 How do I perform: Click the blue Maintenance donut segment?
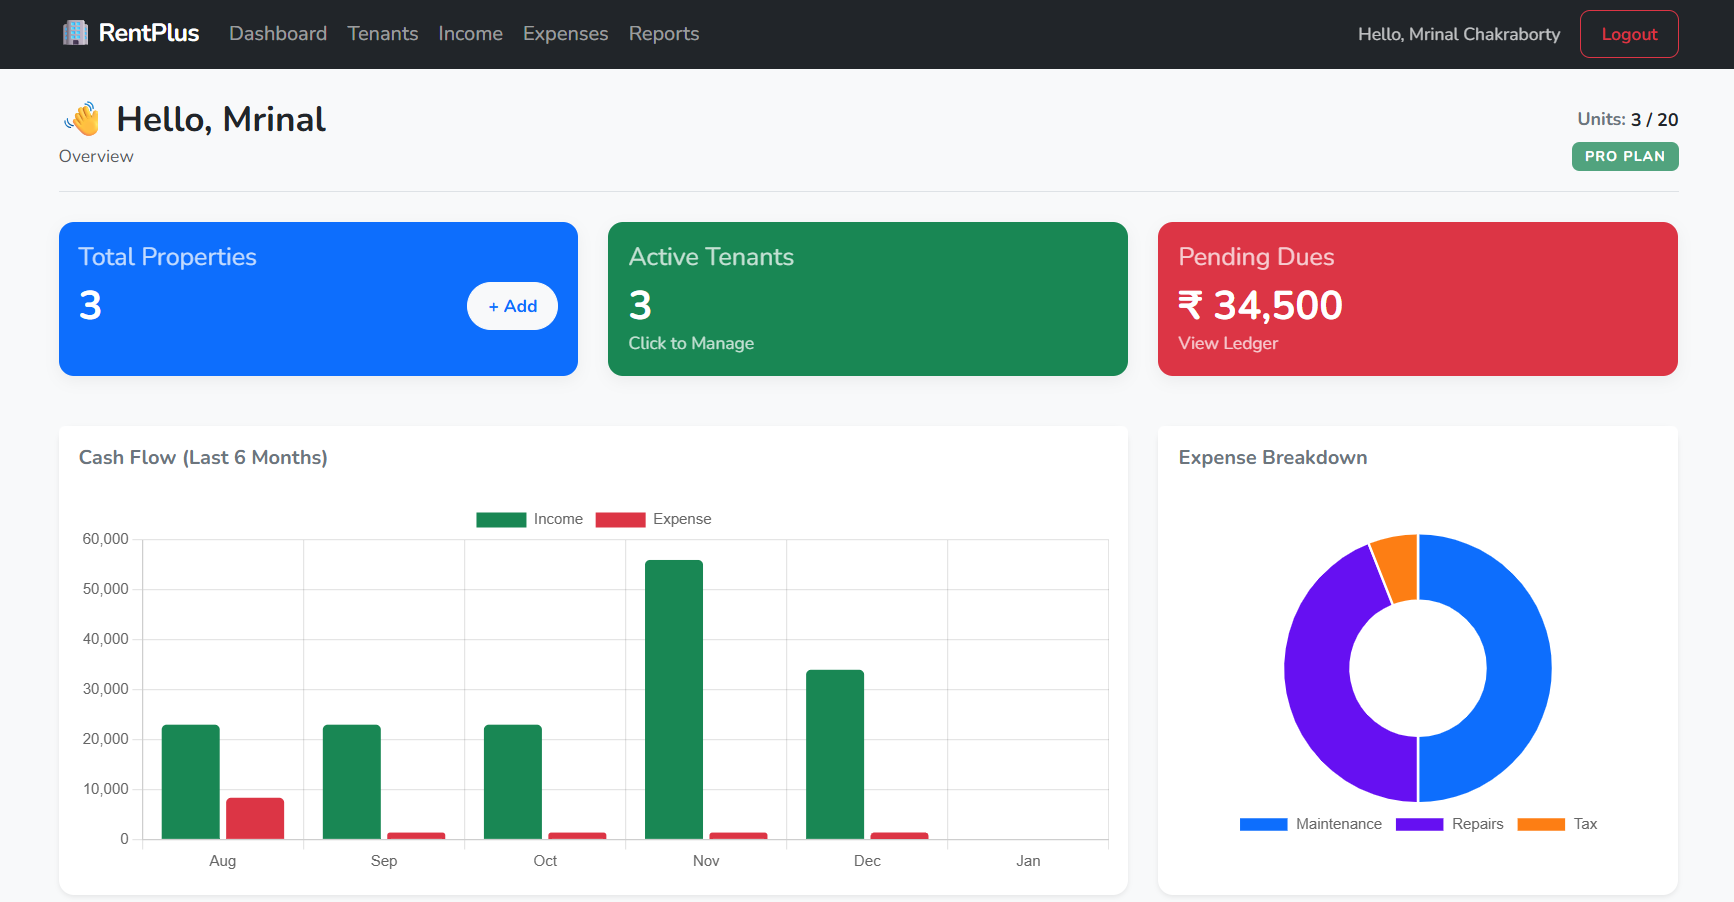click(x=1518, y=668)
